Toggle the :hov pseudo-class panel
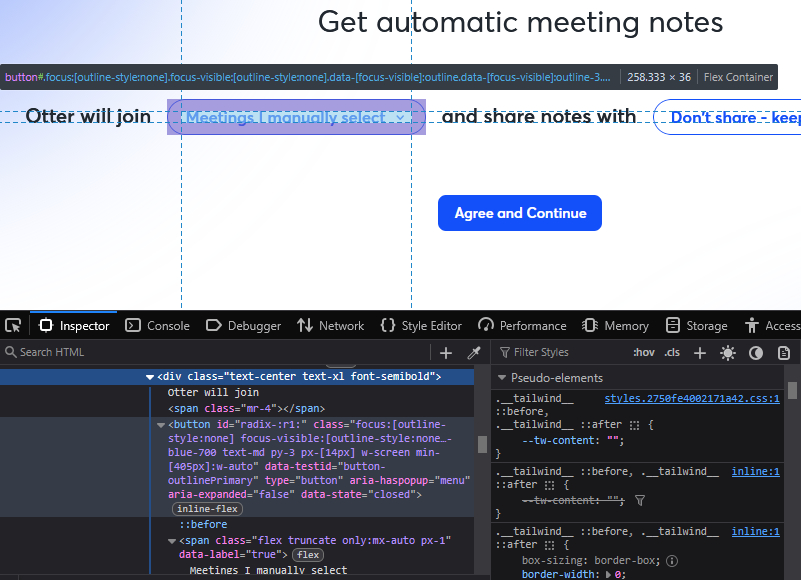Screen dimensions: 801x580 click(x=644, y=352)
